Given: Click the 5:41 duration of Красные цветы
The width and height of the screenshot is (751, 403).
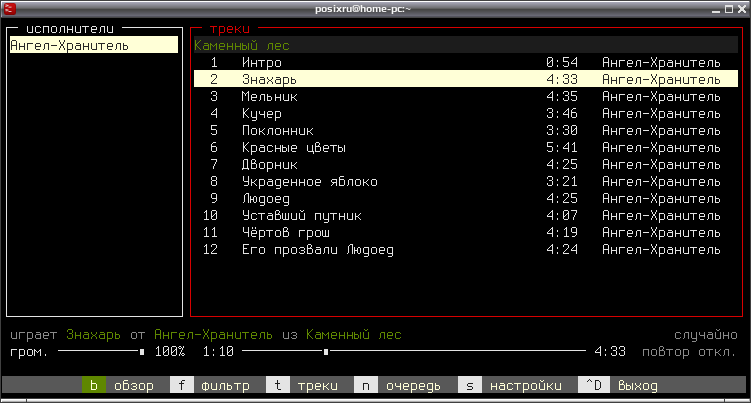Looking at the screenshot, I should pyautogui.click(x=562, y=147).
